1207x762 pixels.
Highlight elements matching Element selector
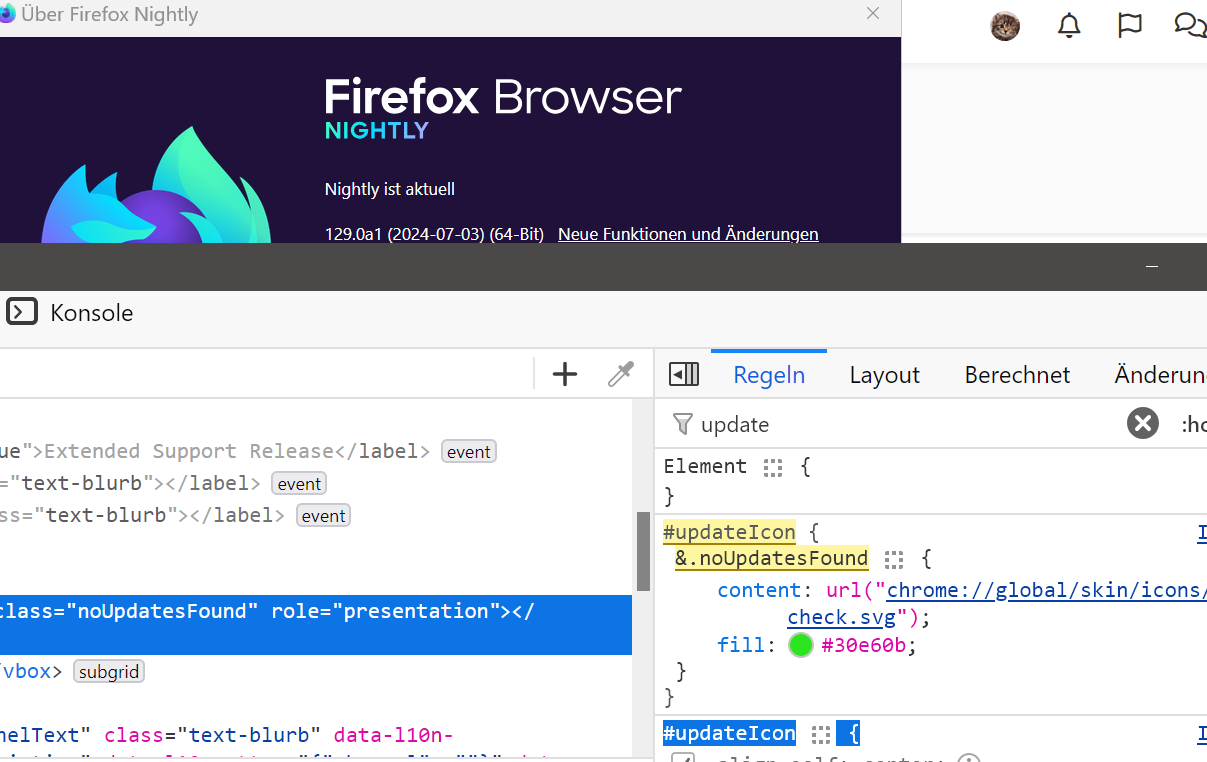coord(772,467)
